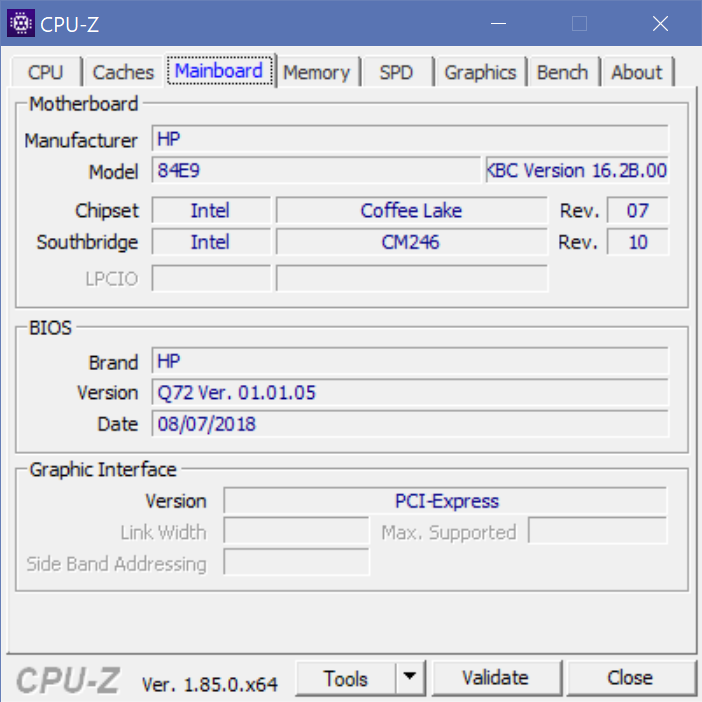Click the BIOS date 08/07/2018

[410, 424]
